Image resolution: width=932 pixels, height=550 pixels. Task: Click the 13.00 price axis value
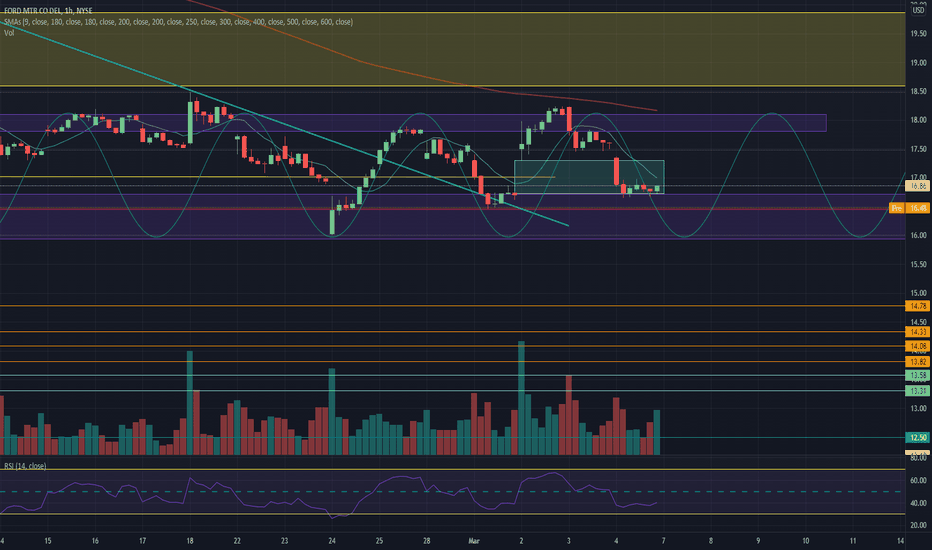[x=918, y=408]
